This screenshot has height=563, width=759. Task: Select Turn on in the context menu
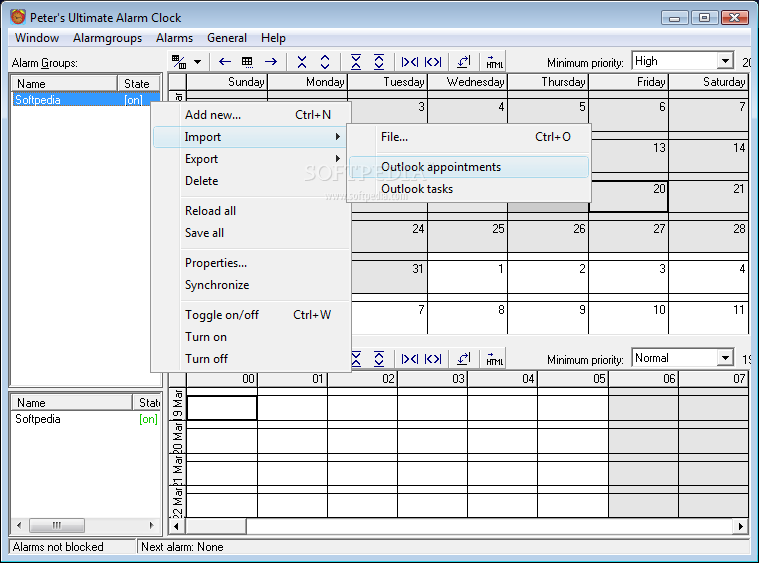[252, 337]
